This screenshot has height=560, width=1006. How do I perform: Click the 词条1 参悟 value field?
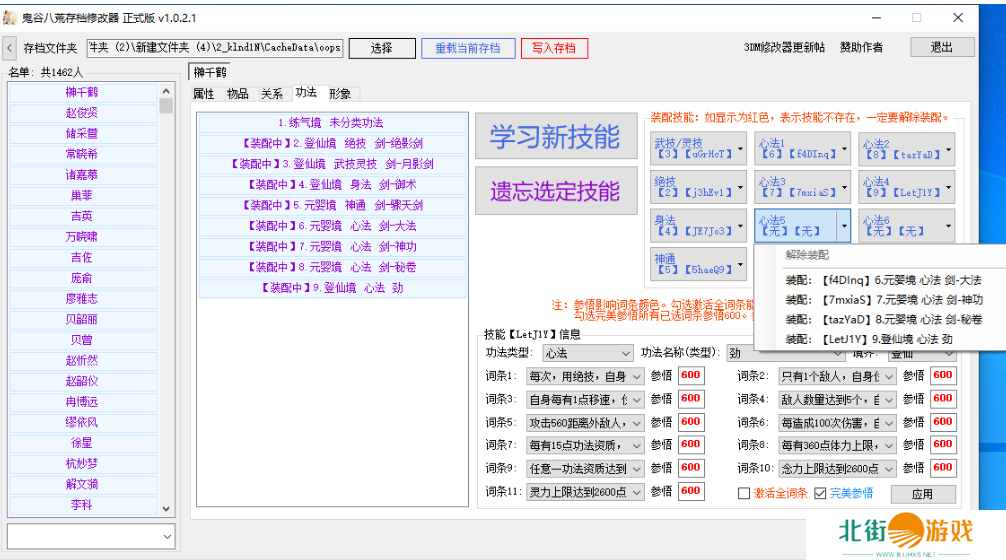point(690,376)
